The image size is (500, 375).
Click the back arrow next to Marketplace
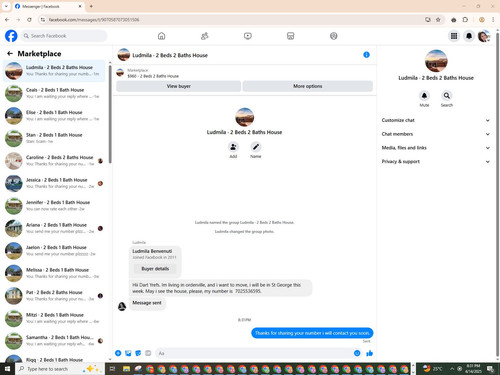(x=10, y=53)
